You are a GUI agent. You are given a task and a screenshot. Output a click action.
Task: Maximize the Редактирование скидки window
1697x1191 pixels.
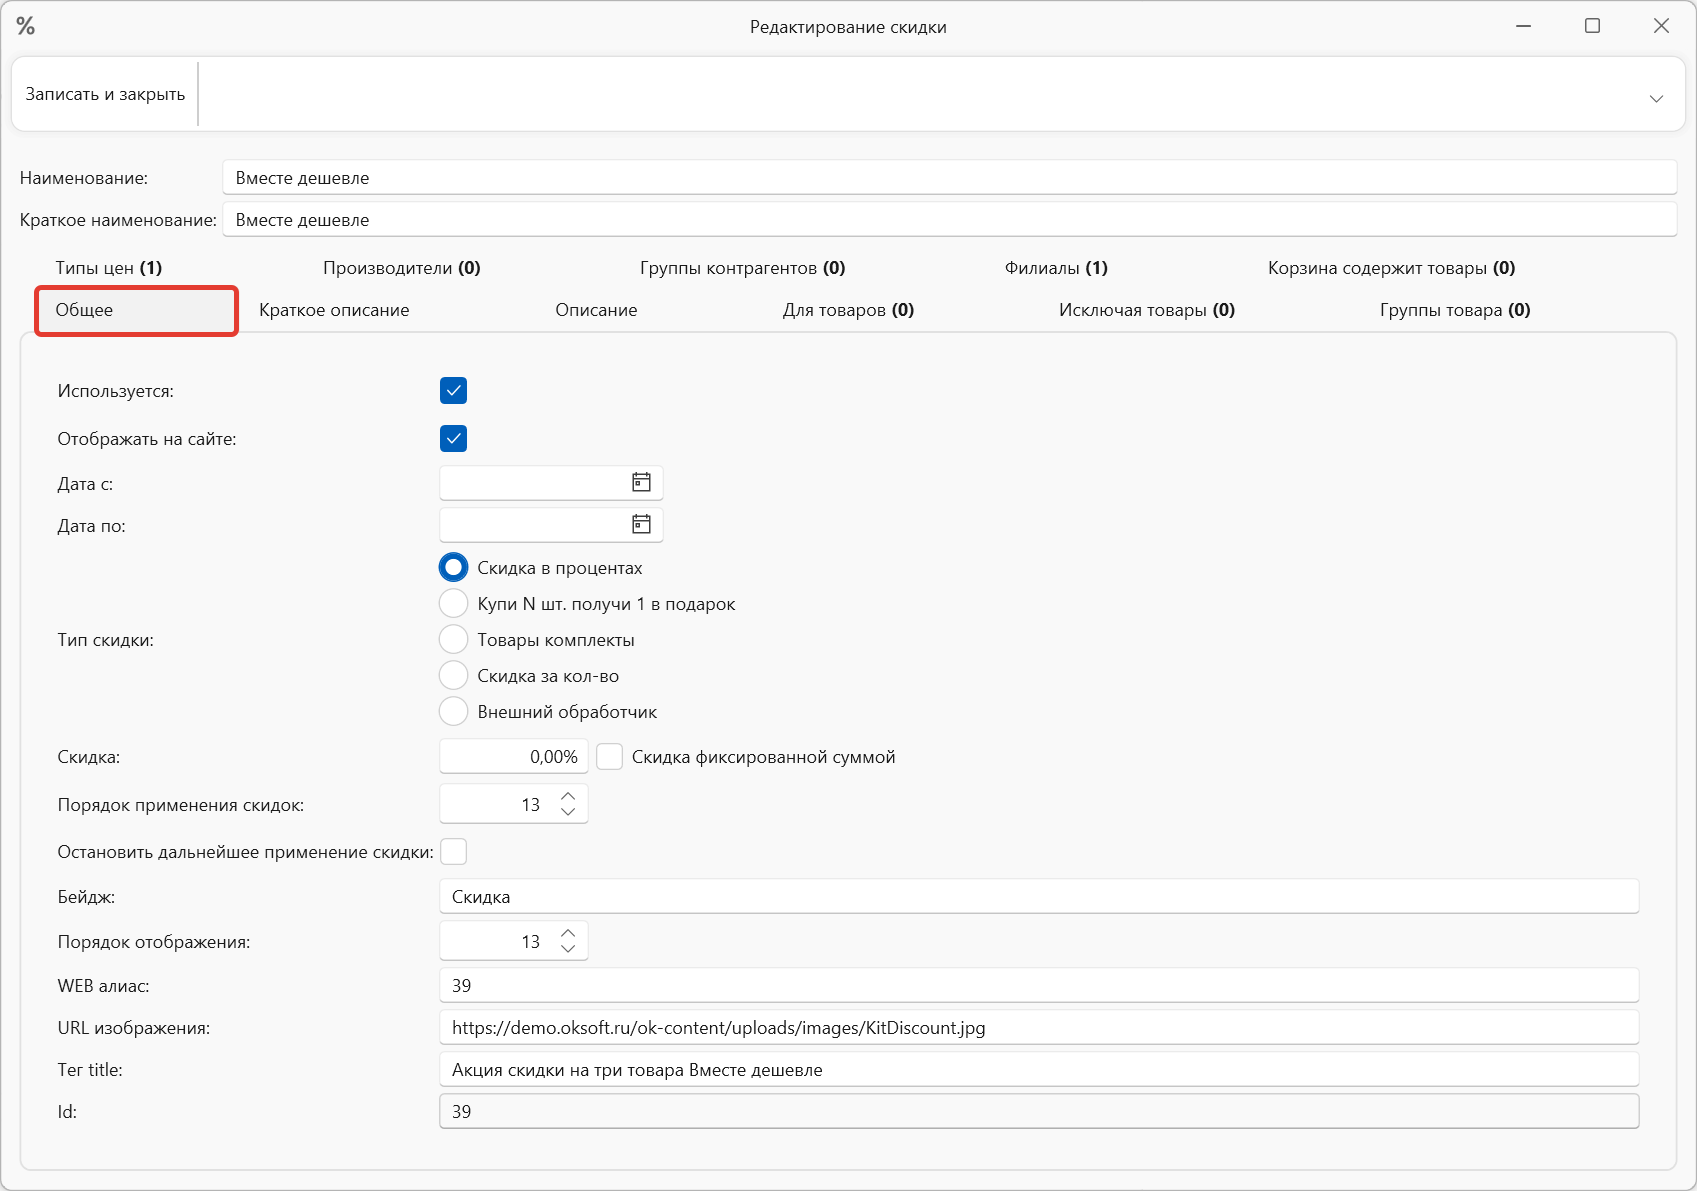pos(1592,26)
